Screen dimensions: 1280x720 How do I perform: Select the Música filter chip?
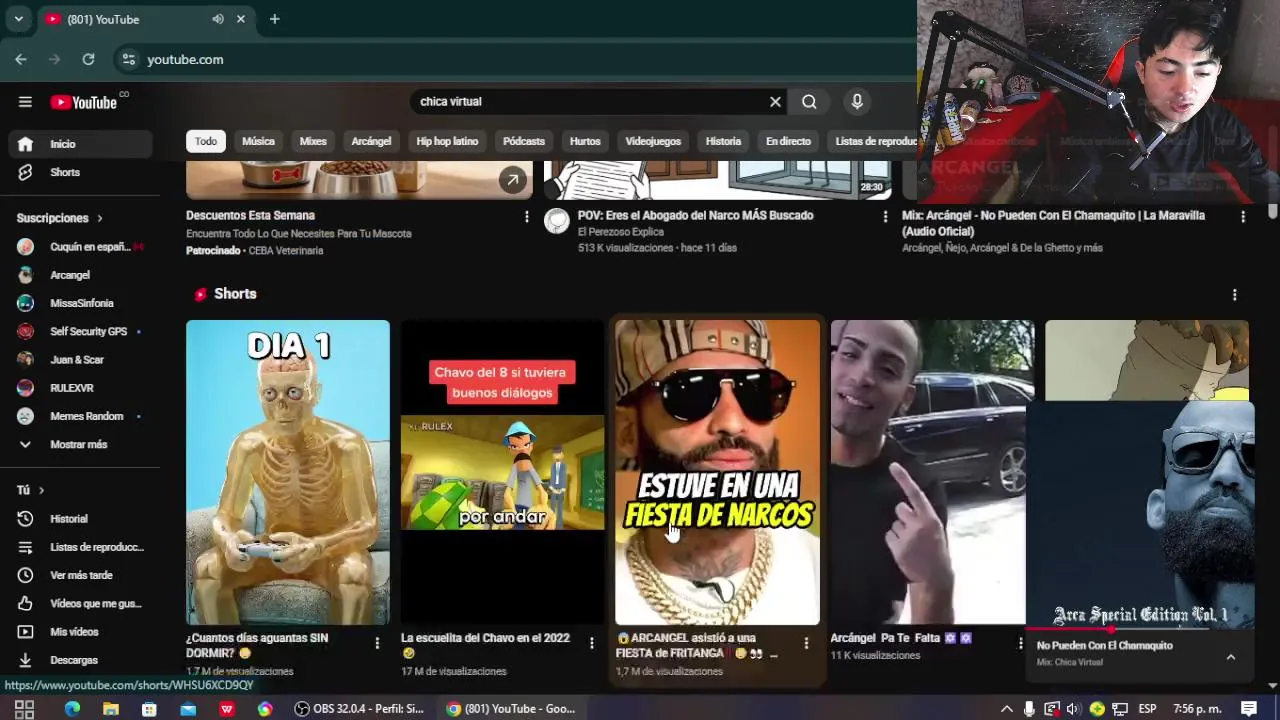point(258,141)
